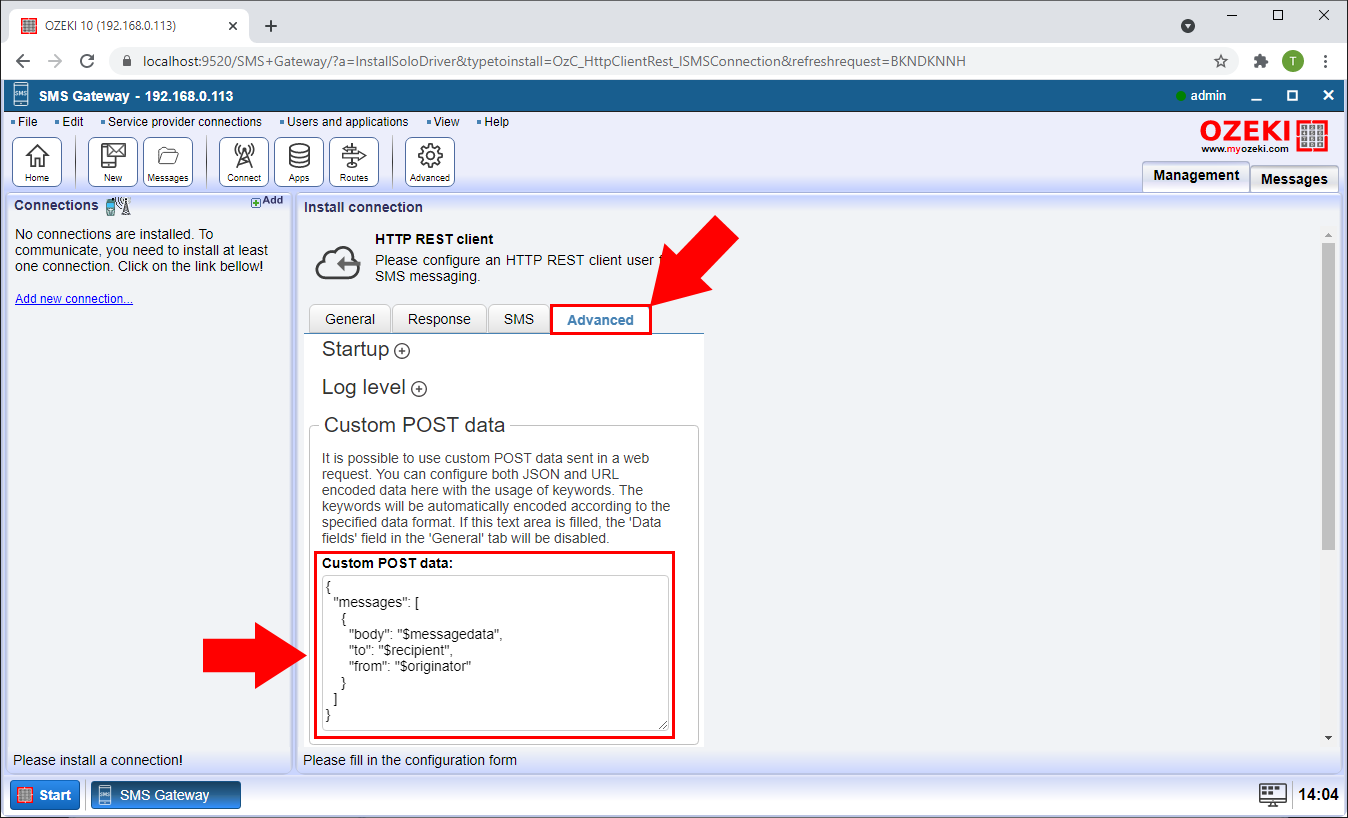Open the Routes signpost toolbar icon
Screen dimensions: 1348x818
(354, 162)
